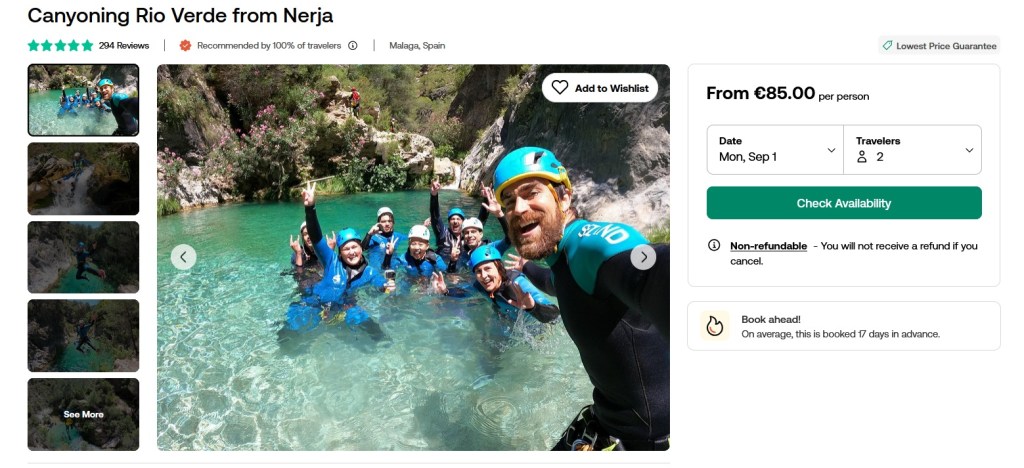Viewport: 1024px width, 468px height.
Task: Show the previous photo with left arrow
Action: [183, 257]
